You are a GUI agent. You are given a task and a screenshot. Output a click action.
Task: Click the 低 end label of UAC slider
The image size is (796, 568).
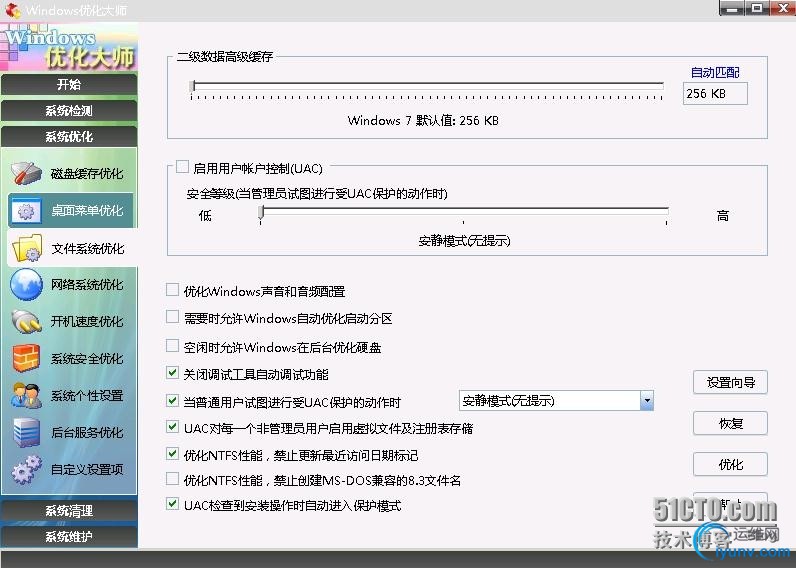click(205, 216)
